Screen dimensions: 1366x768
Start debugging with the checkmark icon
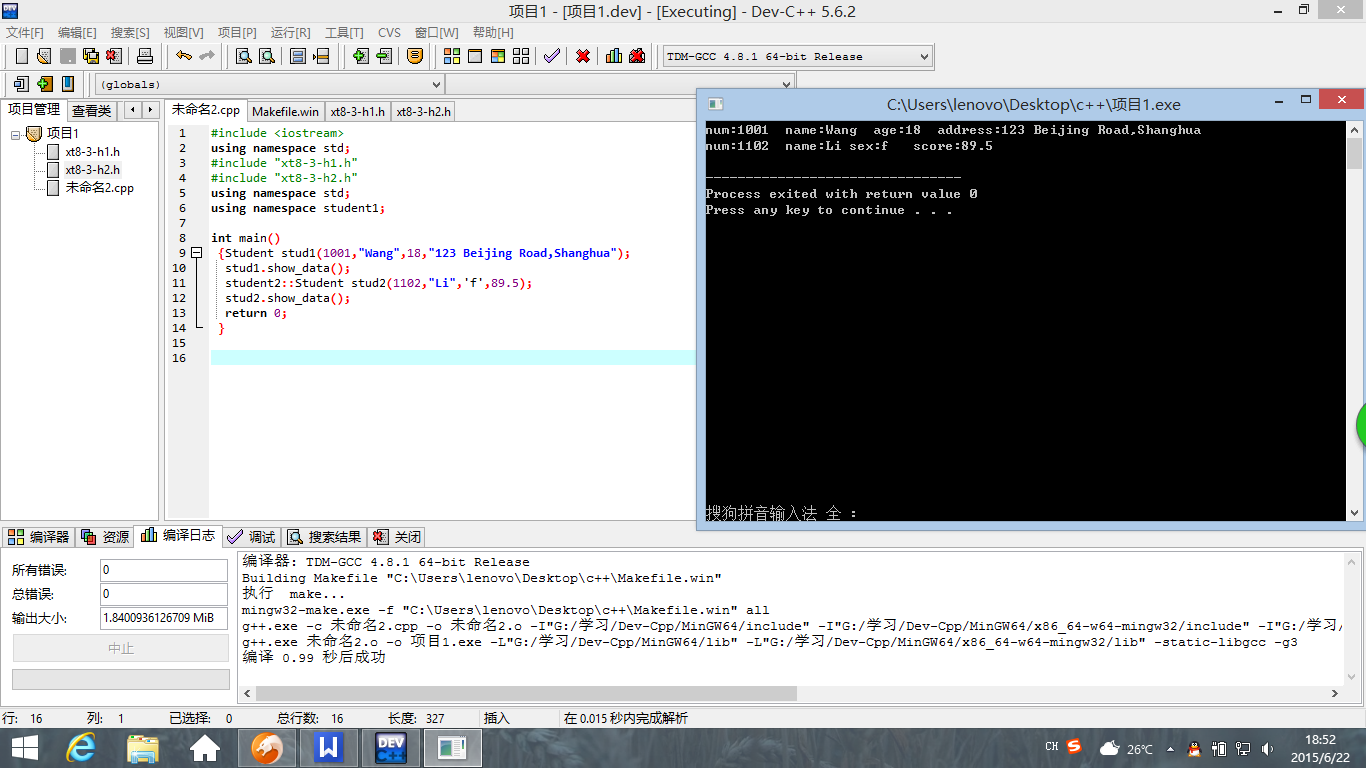point(551,56)
